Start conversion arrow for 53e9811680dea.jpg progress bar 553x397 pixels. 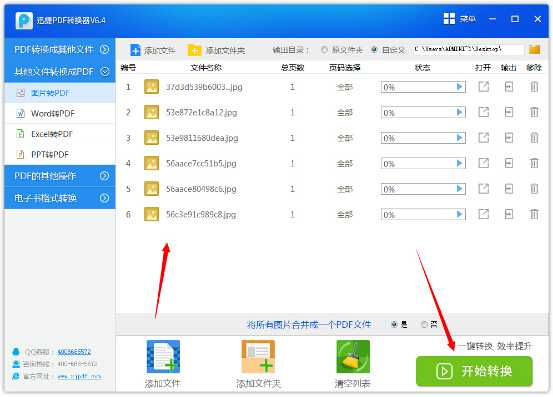(459, 138)
